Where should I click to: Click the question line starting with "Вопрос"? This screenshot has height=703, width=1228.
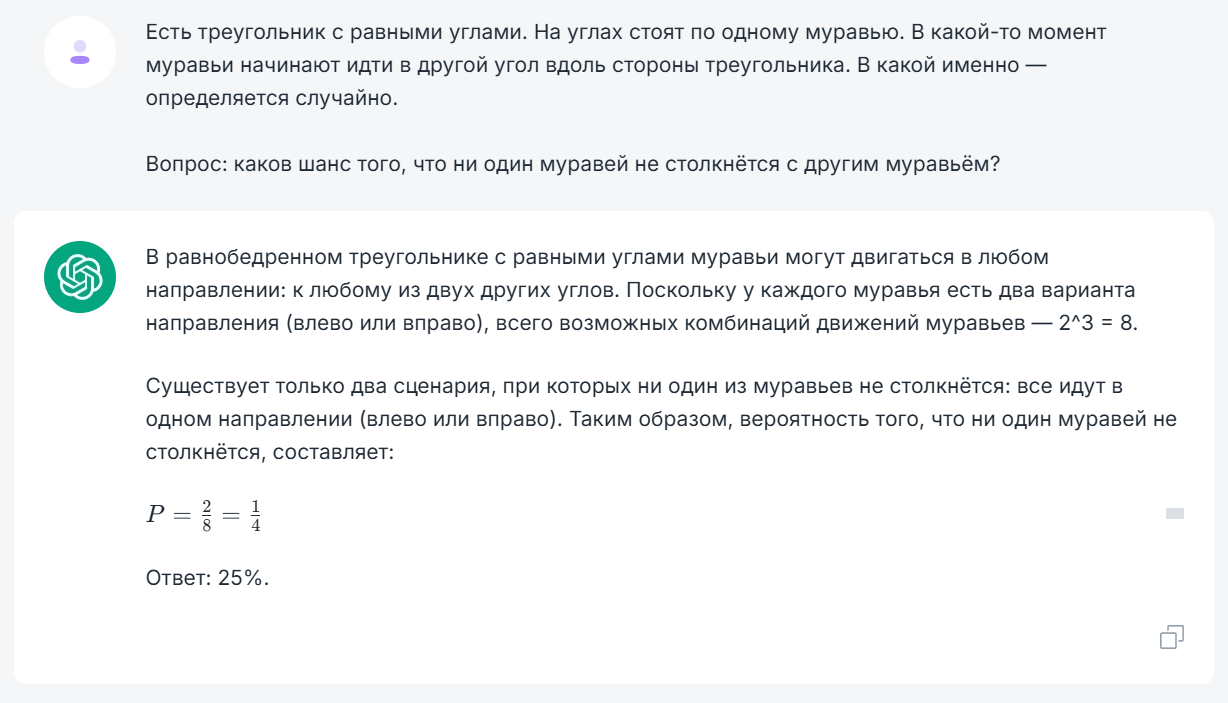click(572, 165)
